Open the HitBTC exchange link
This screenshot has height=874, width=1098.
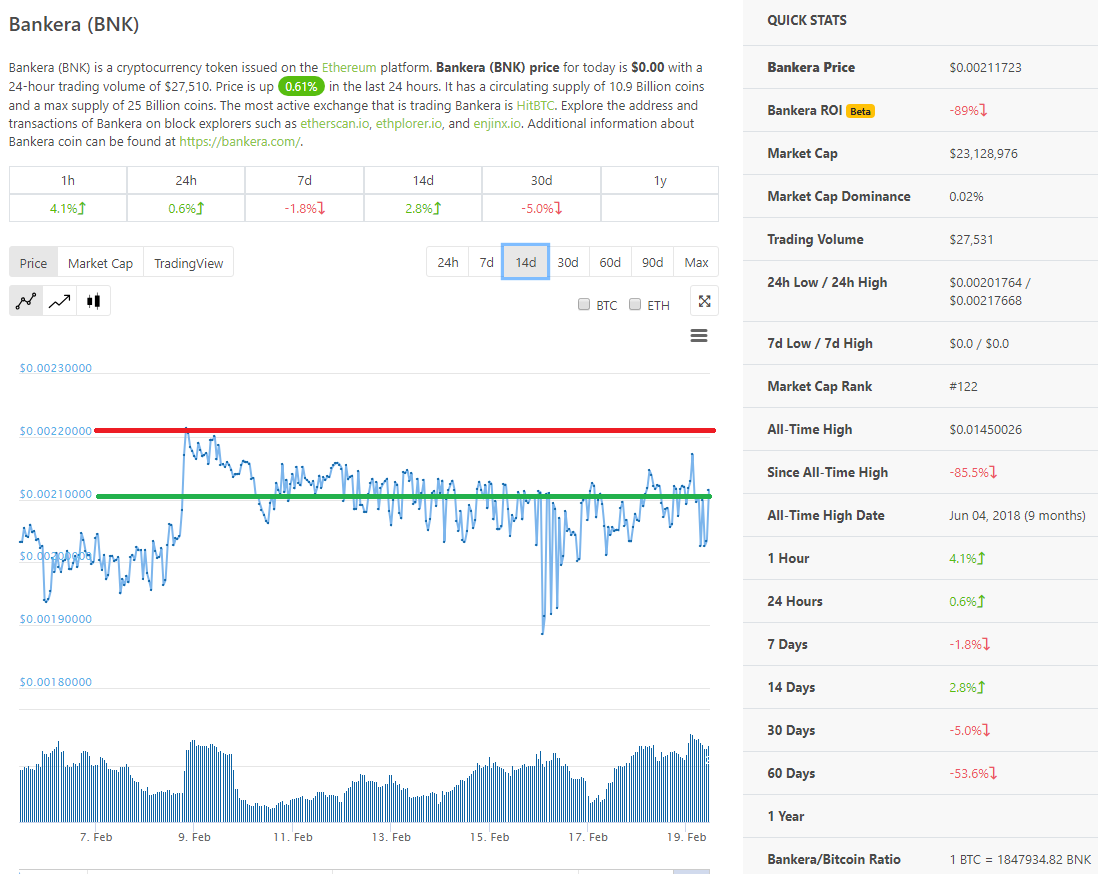[535, 105]
